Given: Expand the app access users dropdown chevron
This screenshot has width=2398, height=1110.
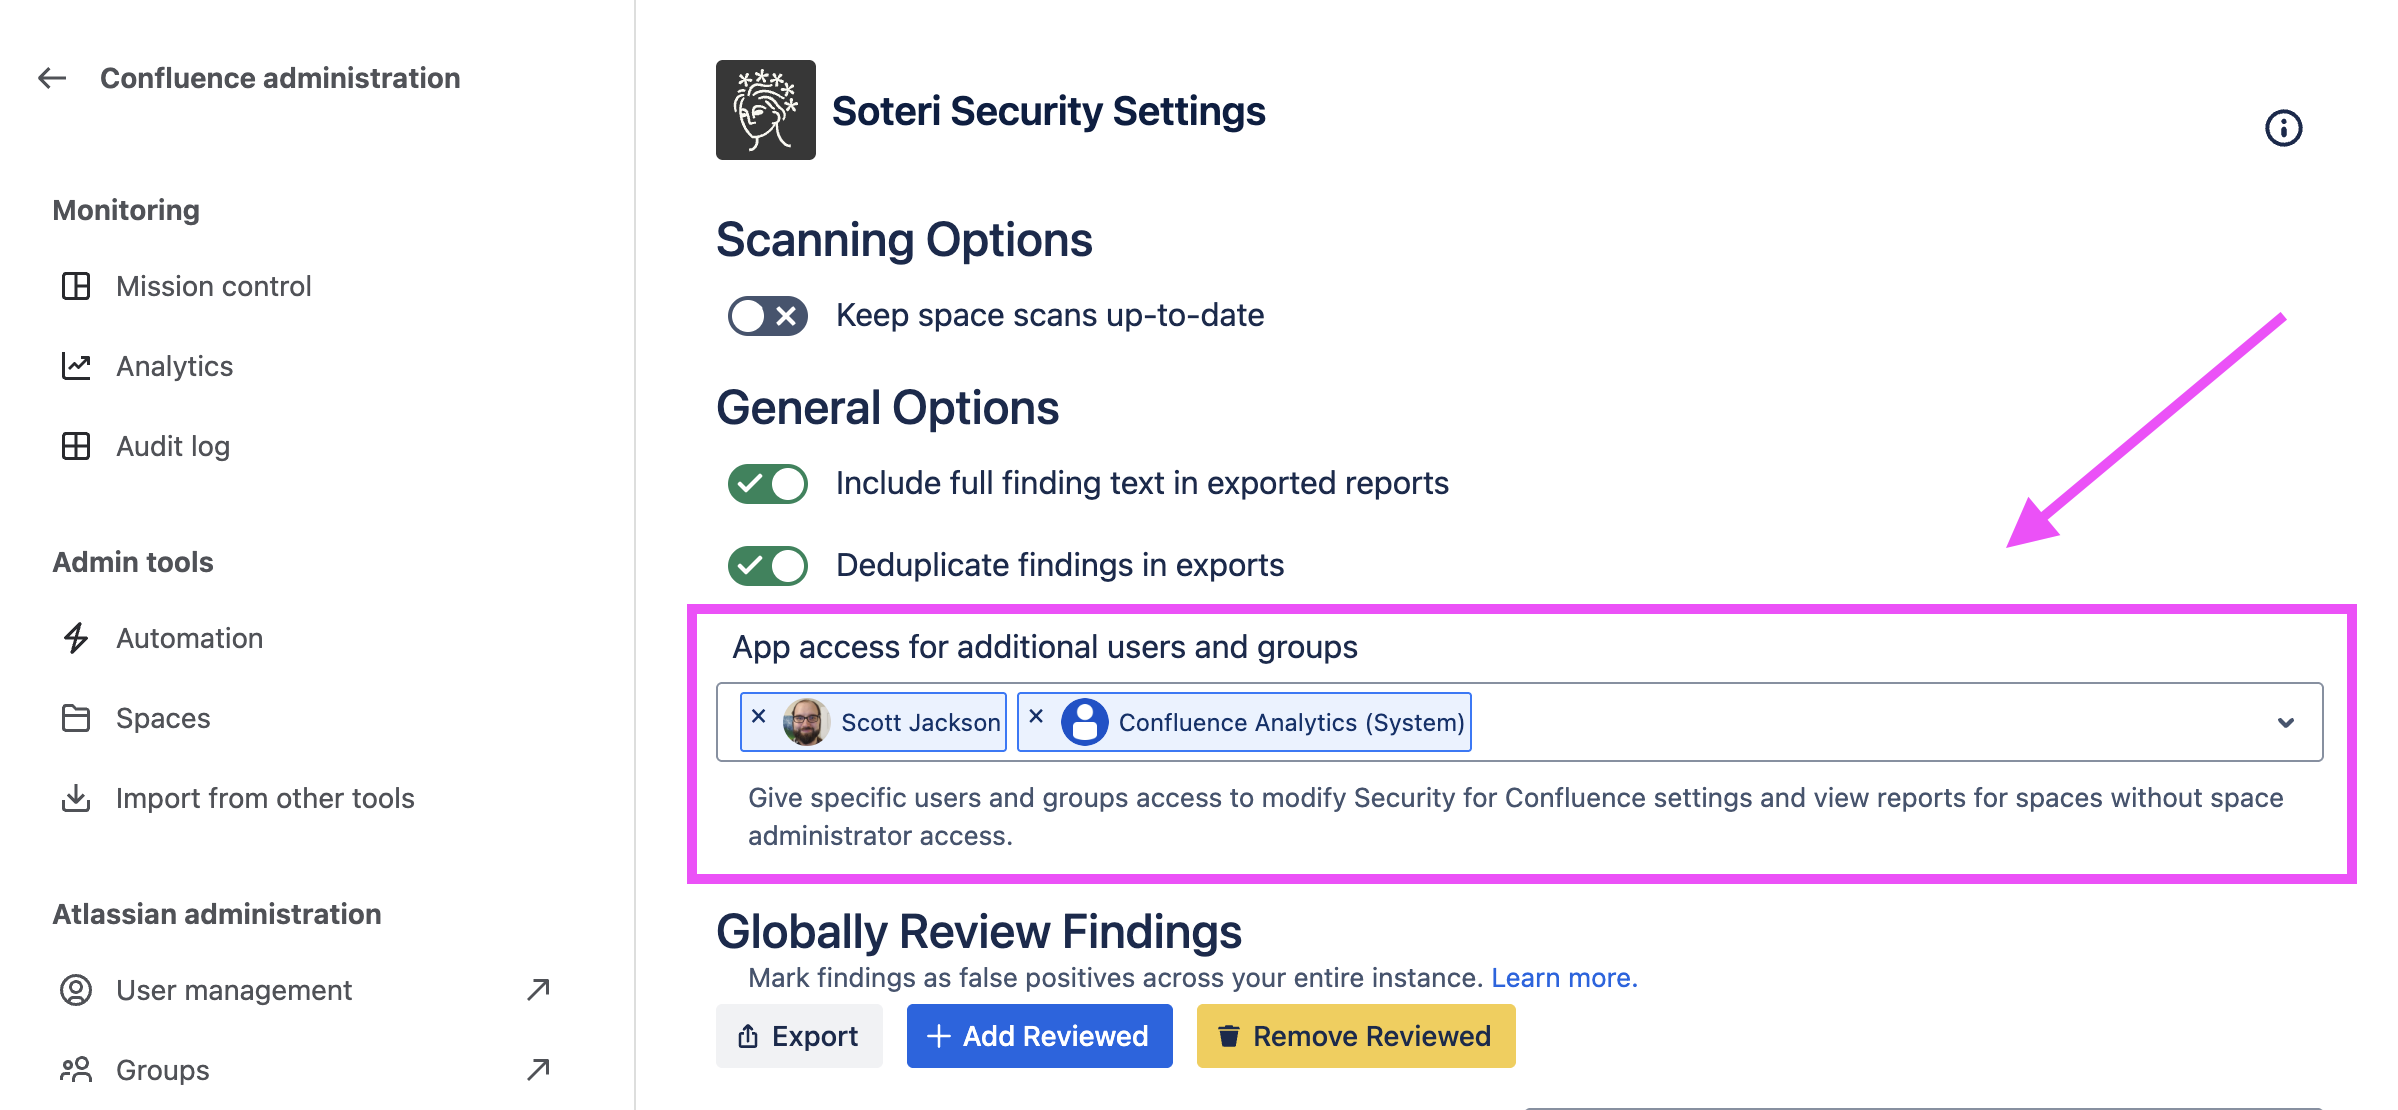Looking at the screenshot, I should [x=2286, y=722].
